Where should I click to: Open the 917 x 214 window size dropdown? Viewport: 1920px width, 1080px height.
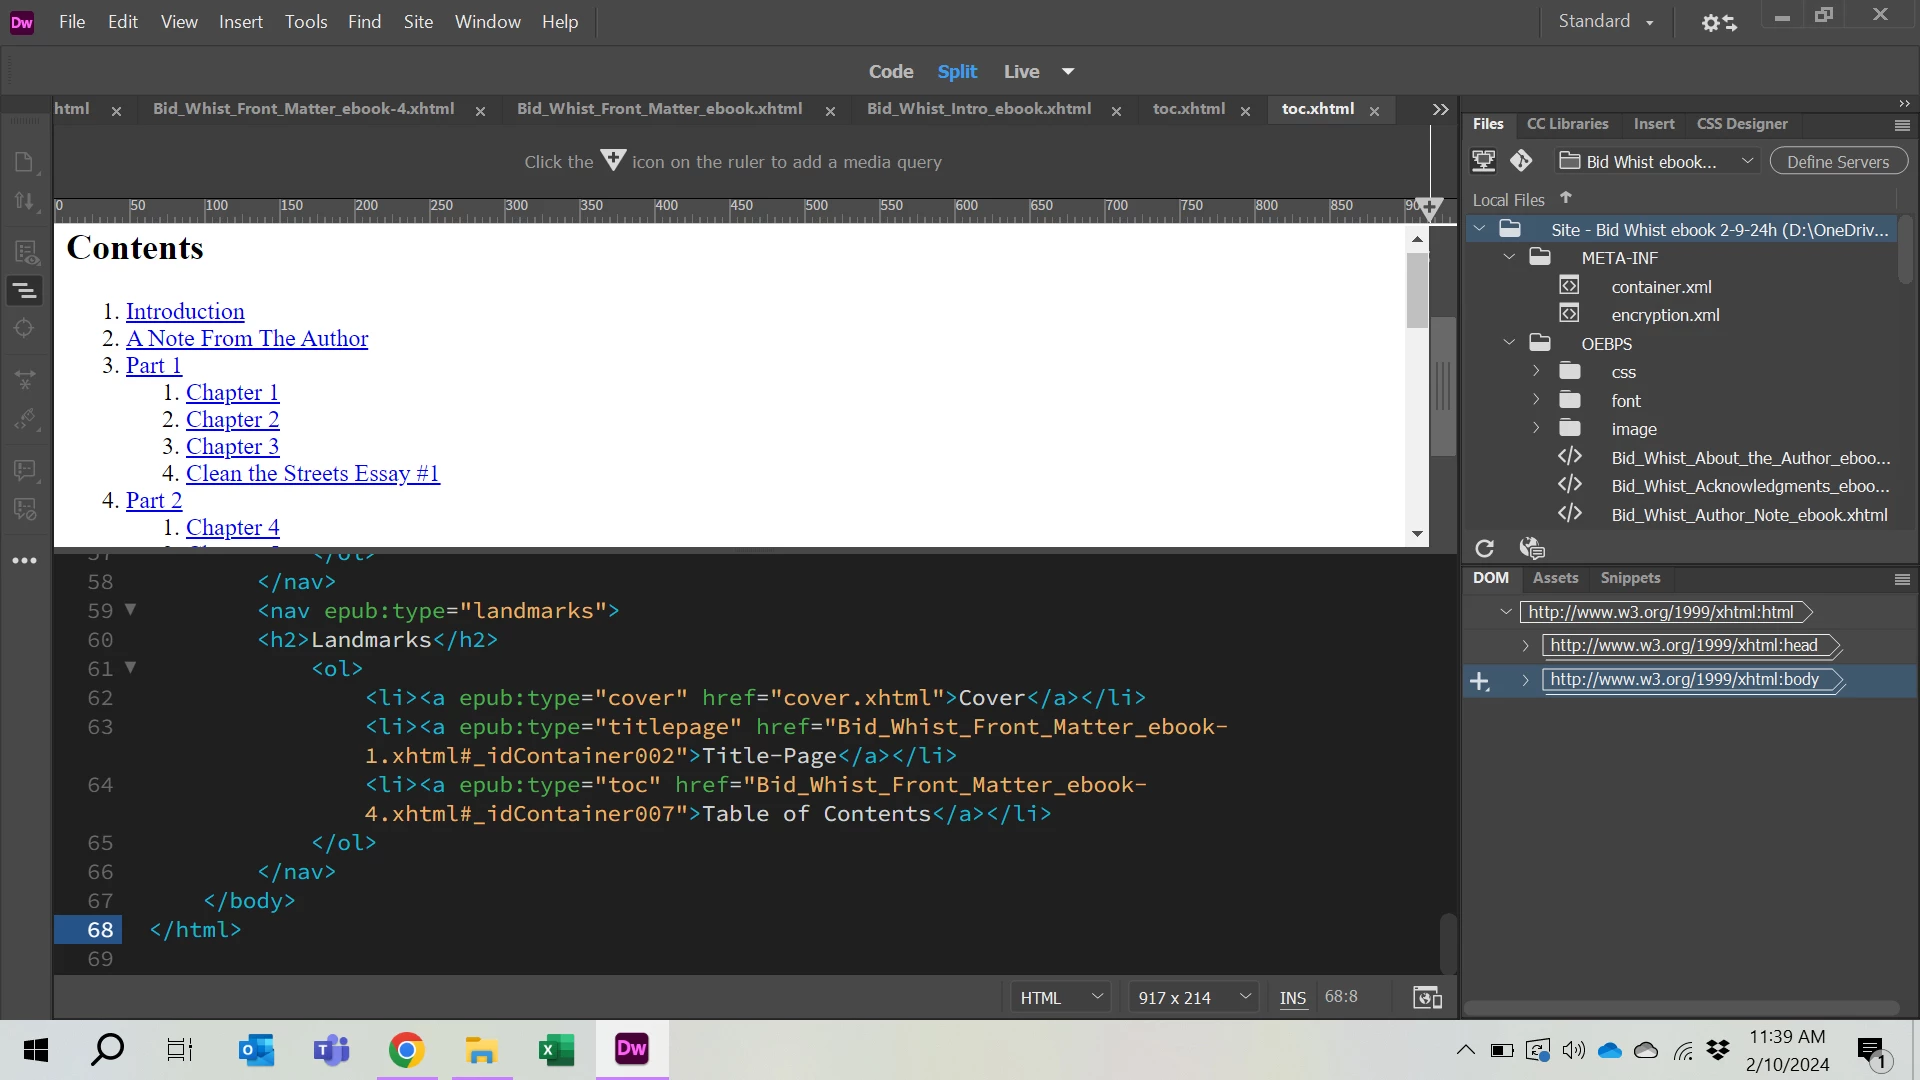pos(1244,997)
